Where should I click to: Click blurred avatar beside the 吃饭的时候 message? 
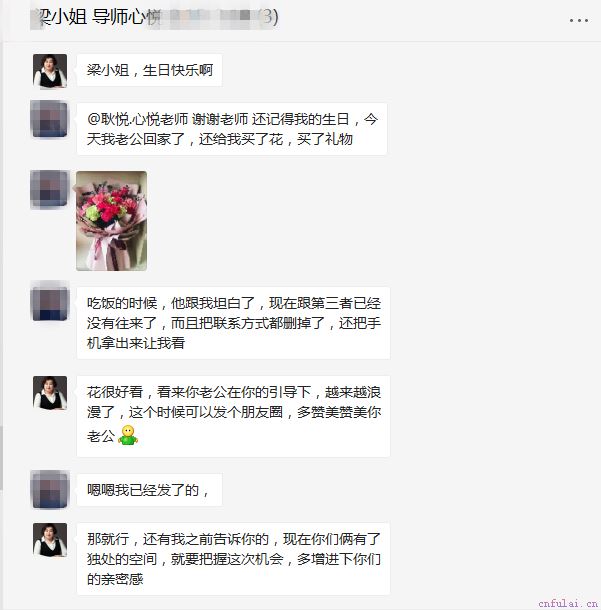tap(49, 302)
